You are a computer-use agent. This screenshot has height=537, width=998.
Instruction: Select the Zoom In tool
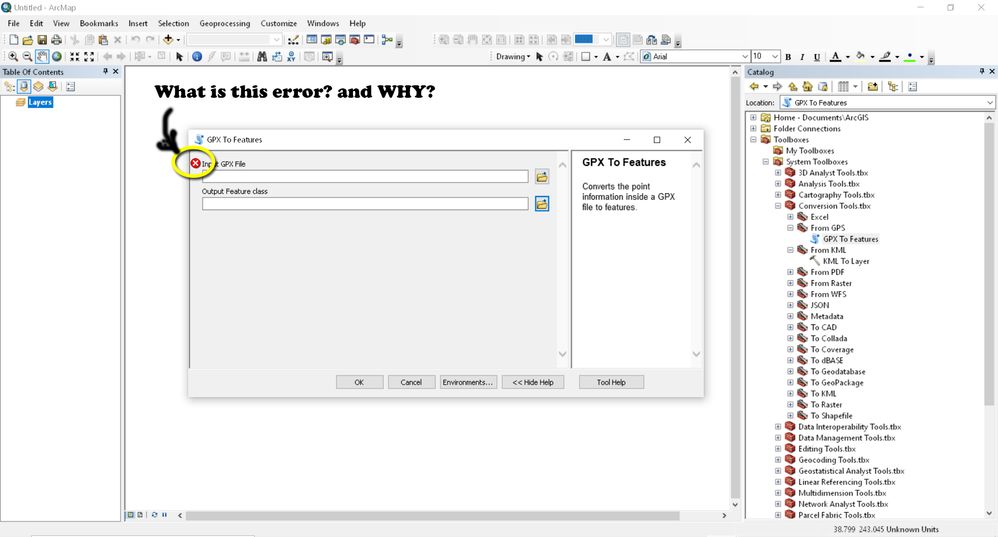(13, 57)
